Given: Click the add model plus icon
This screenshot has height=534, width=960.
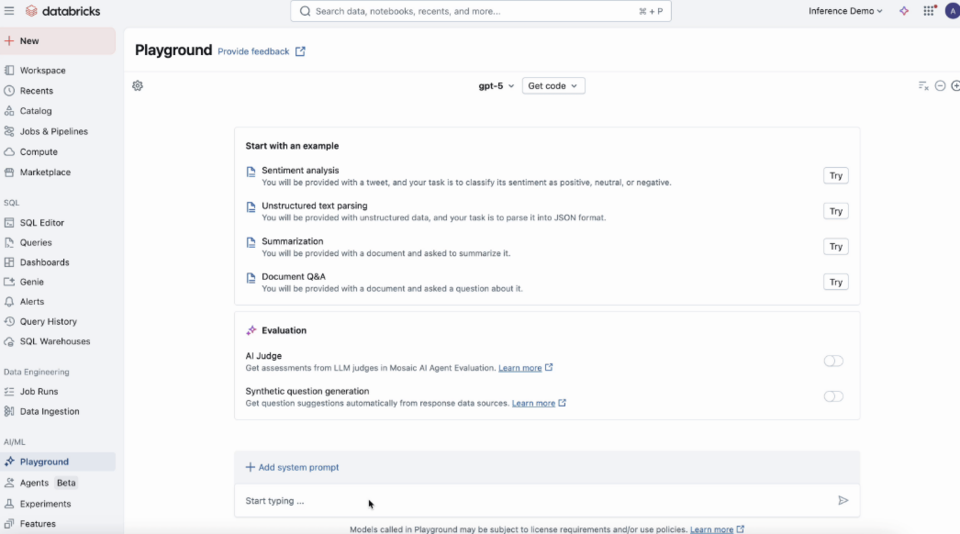Looking at the screenshot, I should pos(955,86).
